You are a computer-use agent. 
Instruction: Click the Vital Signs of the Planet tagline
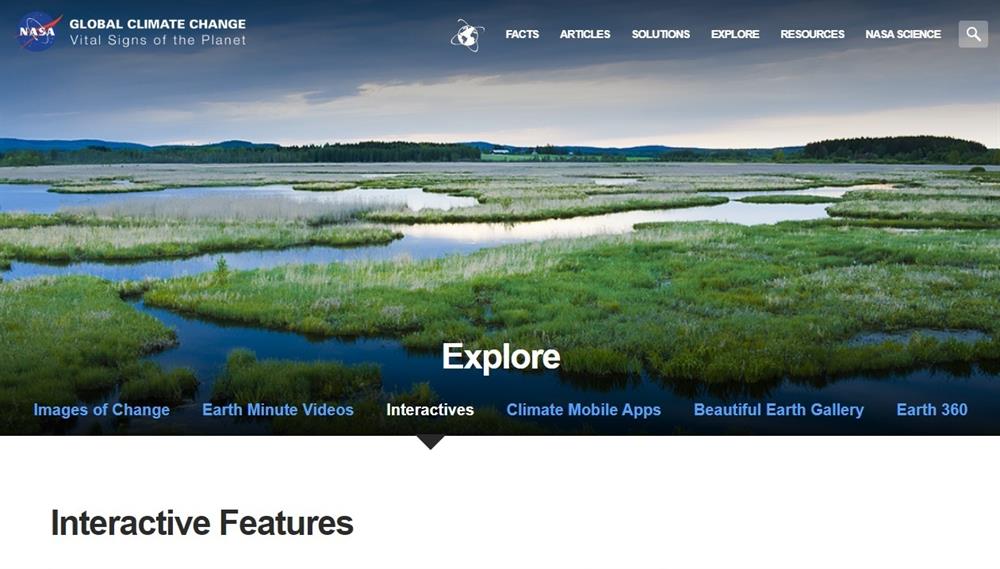coord(158,40)
